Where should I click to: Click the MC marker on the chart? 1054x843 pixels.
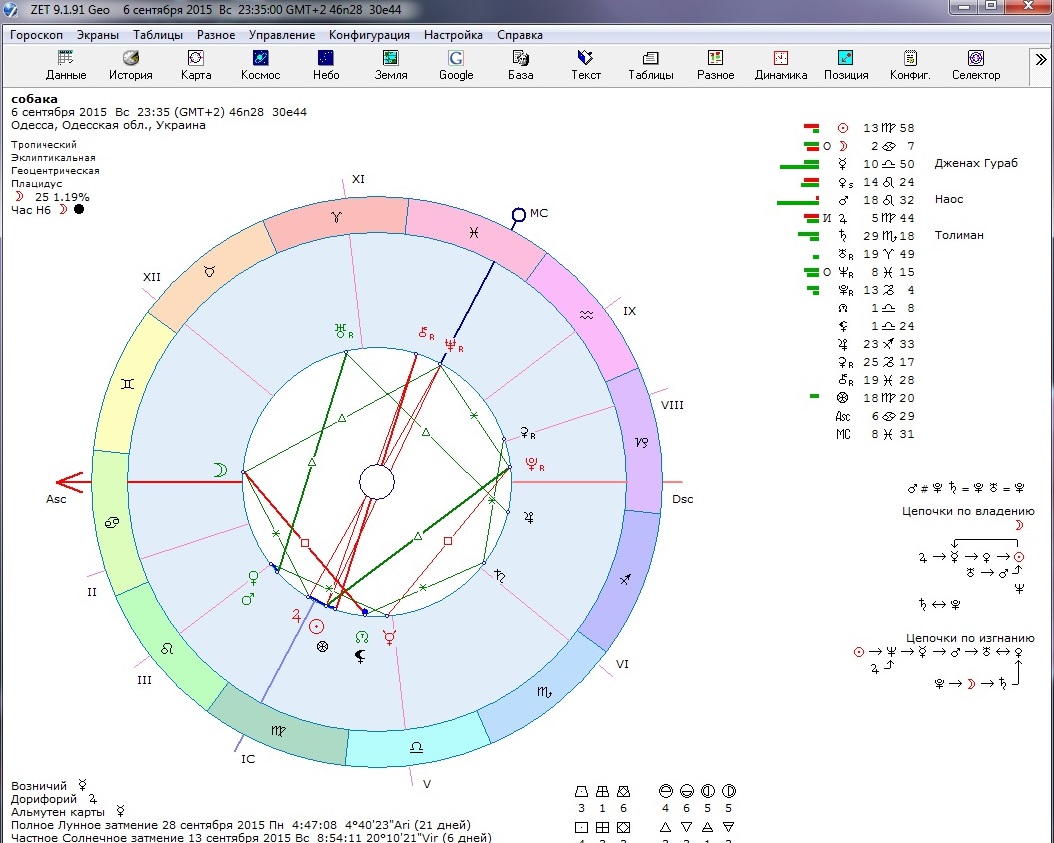(518, 214)
